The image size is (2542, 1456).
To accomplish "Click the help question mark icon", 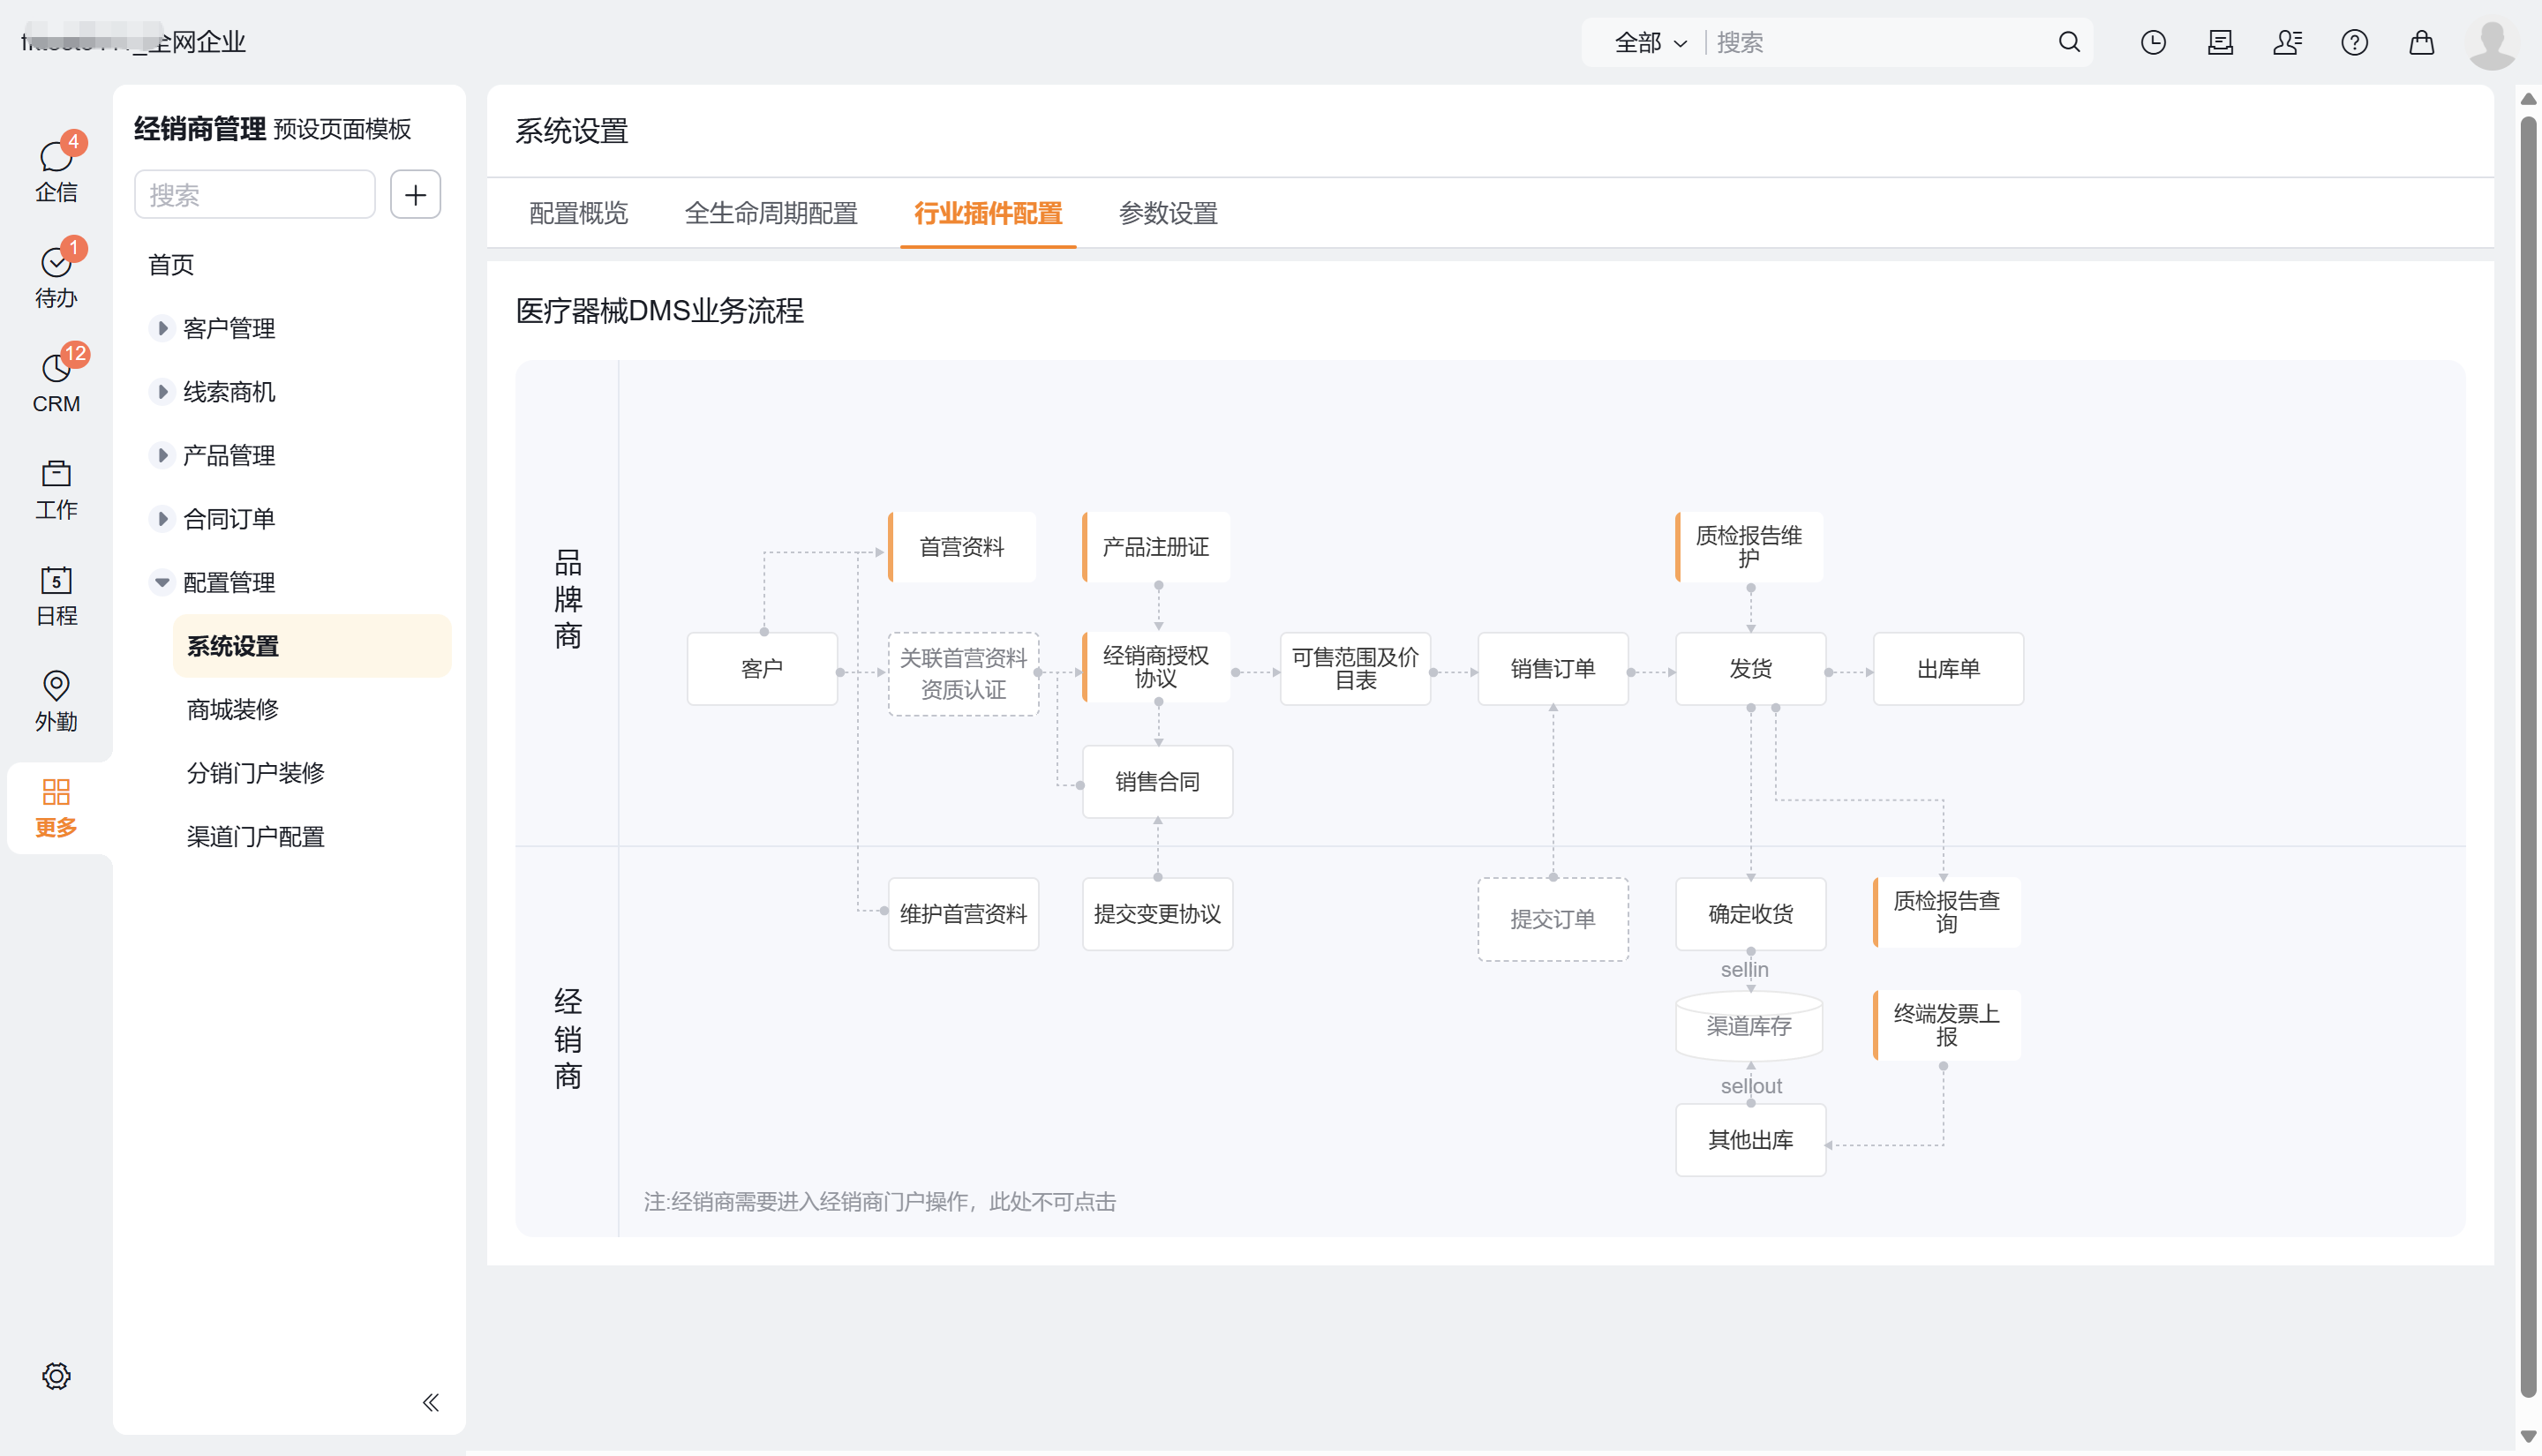I will 2354,42.
